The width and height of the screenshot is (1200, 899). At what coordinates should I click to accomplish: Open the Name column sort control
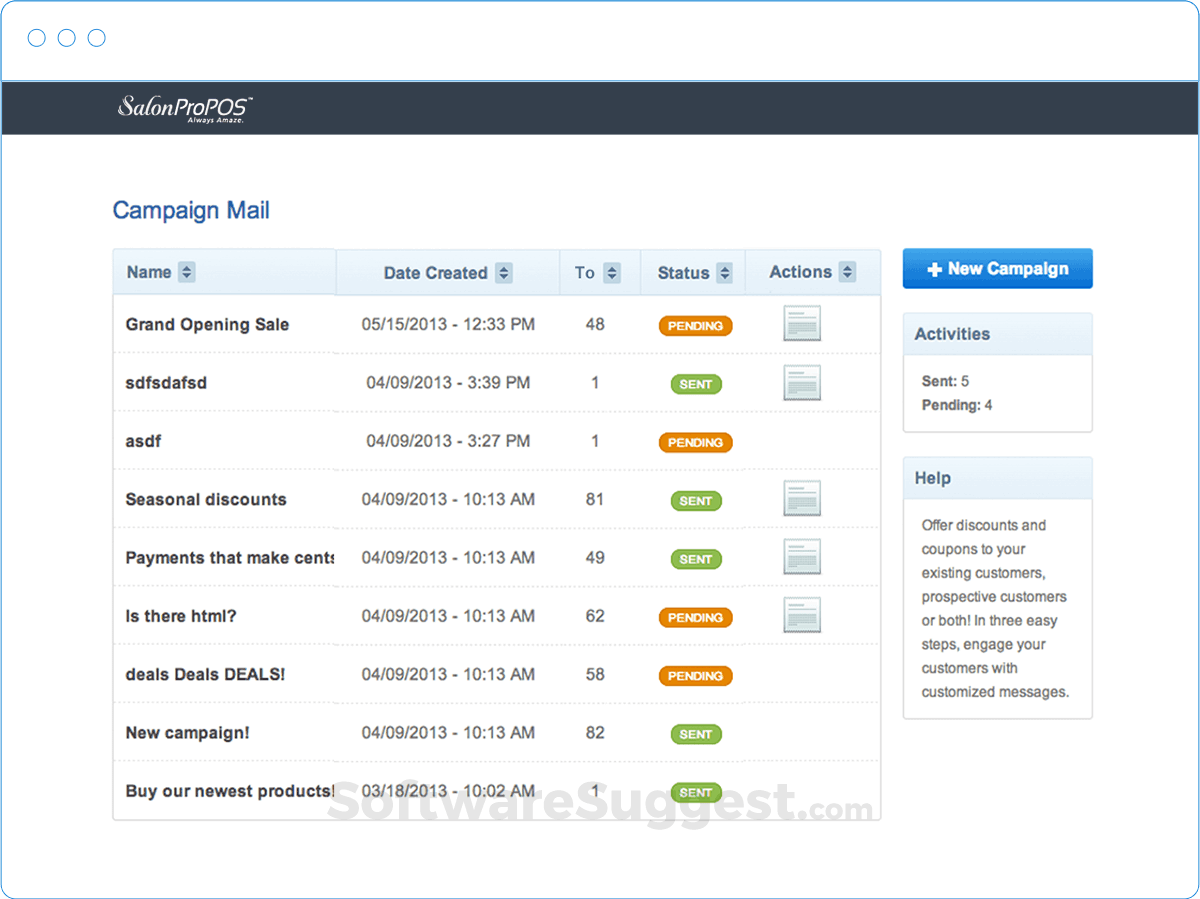[187, 271]
